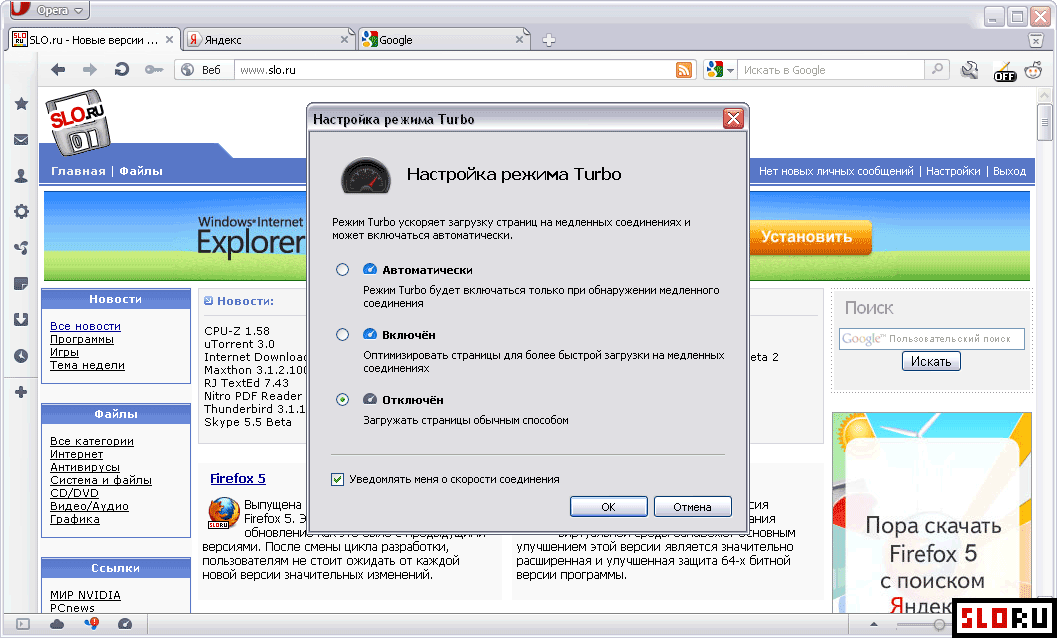Open the Mail panel in sidebar
The height and width of the screenshot is (638, 1057).
(21, 140)
